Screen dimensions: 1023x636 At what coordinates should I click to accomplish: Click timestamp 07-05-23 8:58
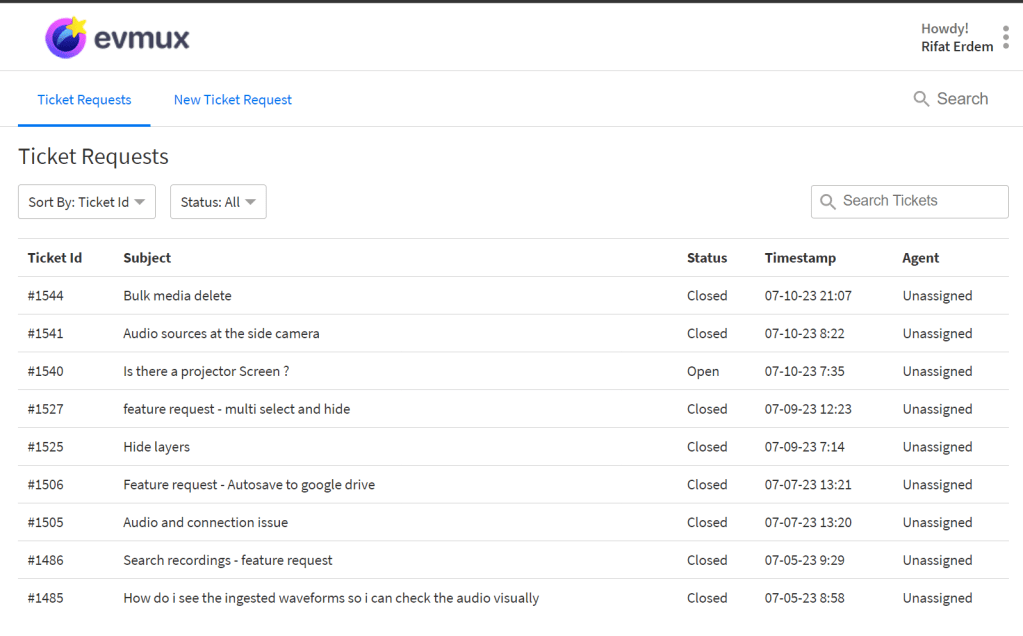click(x=804, y=598)
